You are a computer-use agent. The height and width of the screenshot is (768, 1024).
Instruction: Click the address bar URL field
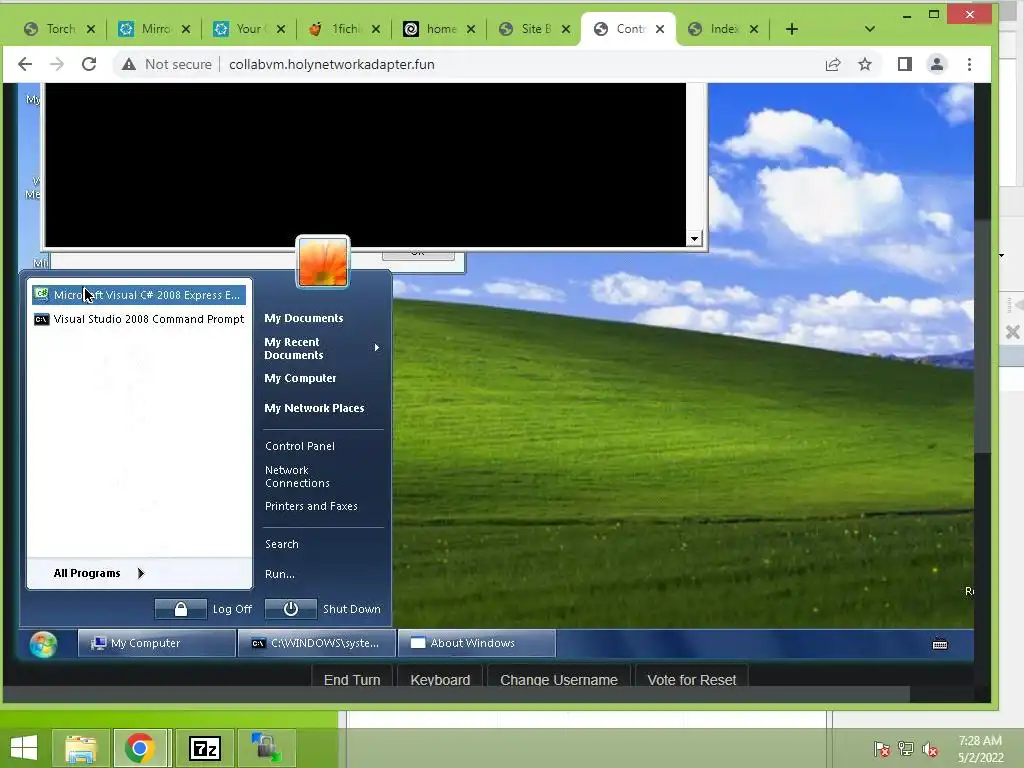point(331,64)
